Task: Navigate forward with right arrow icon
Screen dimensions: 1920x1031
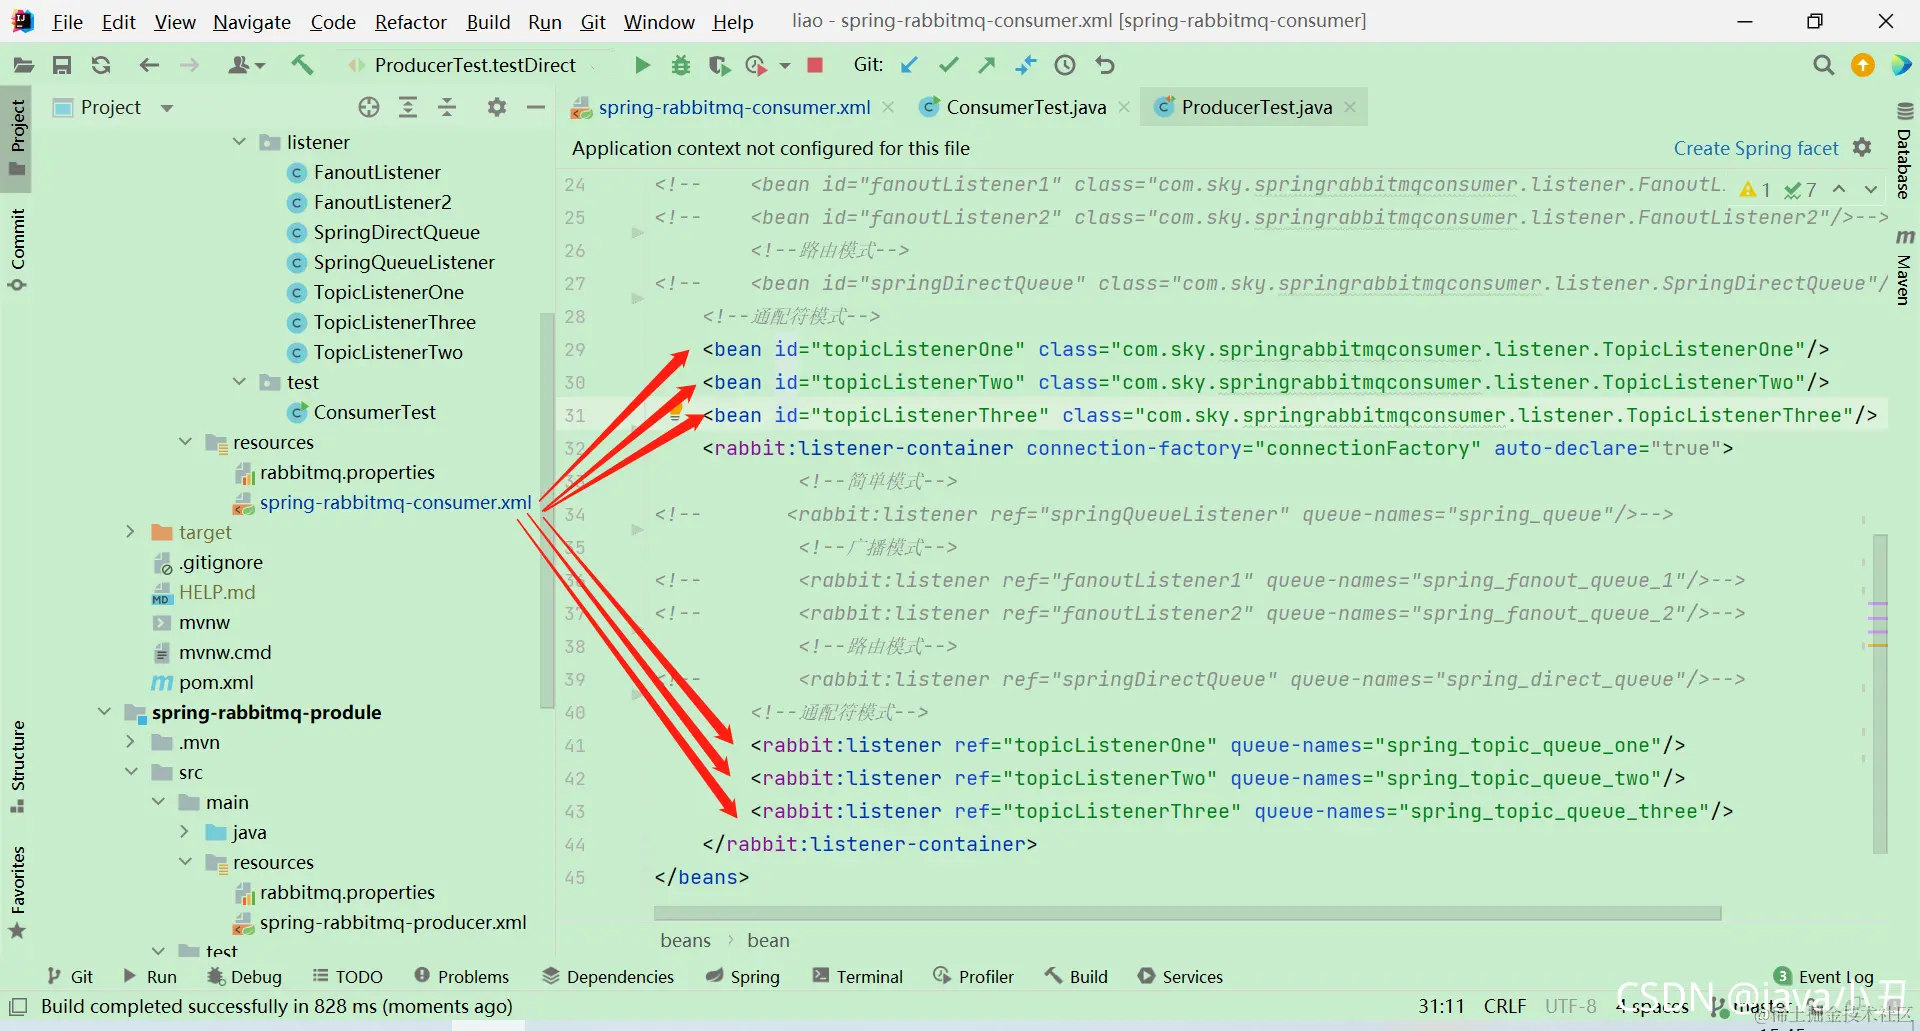Action: pos(189,65)
